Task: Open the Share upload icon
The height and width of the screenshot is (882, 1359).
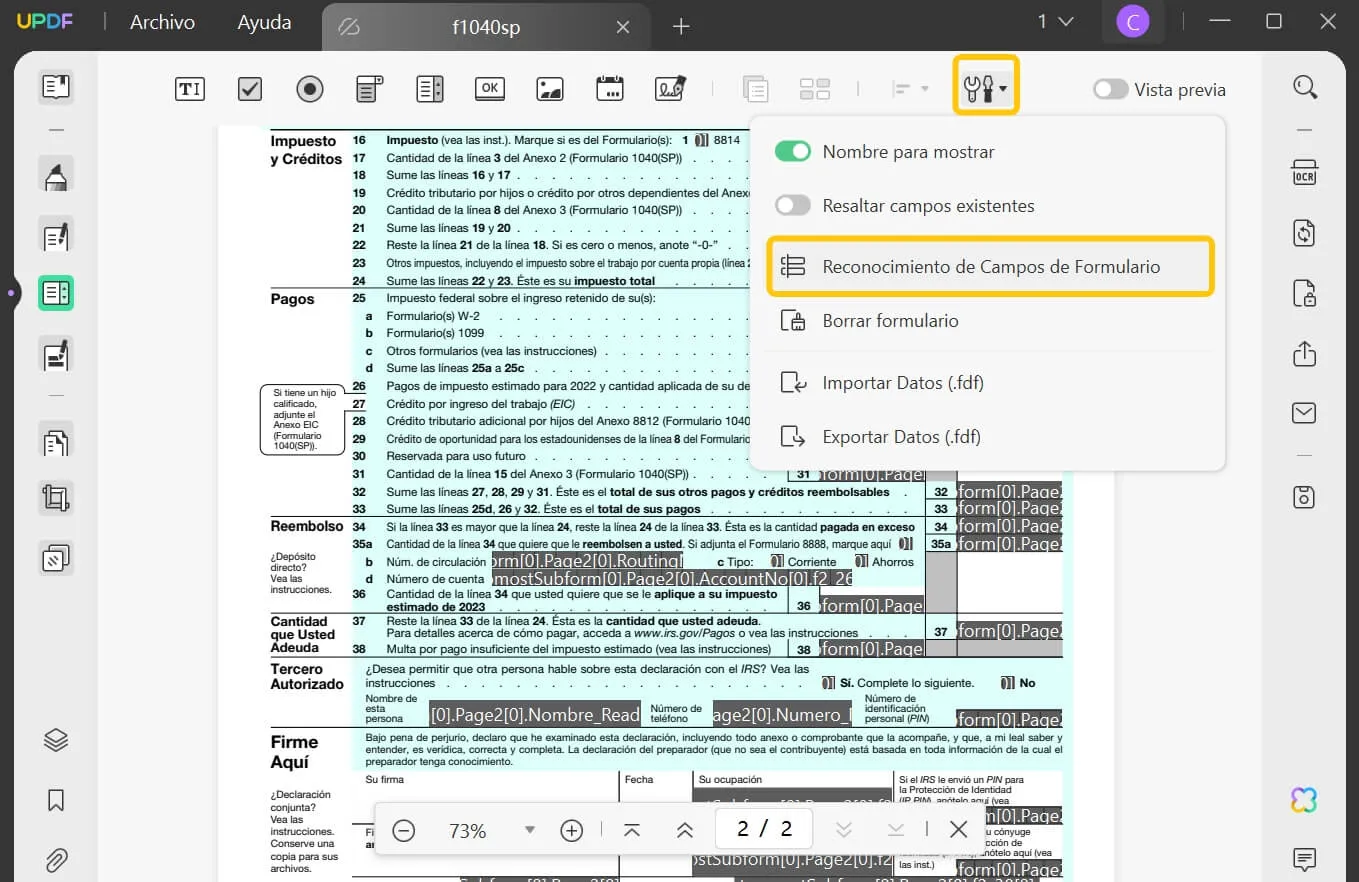Action: coord(1304,353)
